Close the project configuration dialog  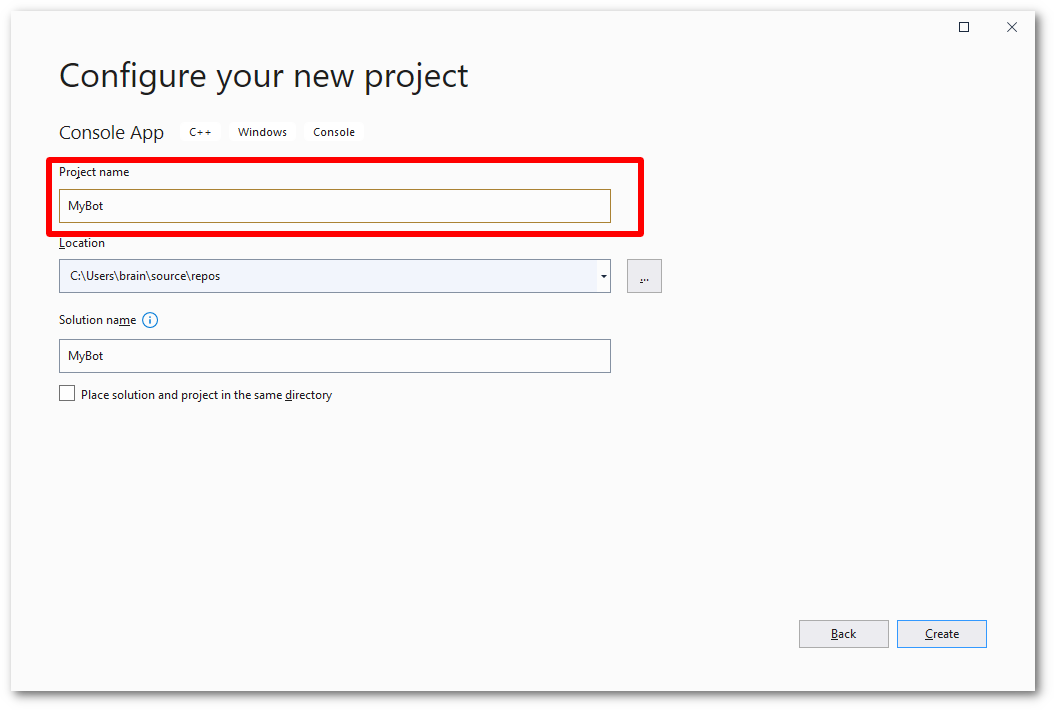click(x=1012, y=27)
